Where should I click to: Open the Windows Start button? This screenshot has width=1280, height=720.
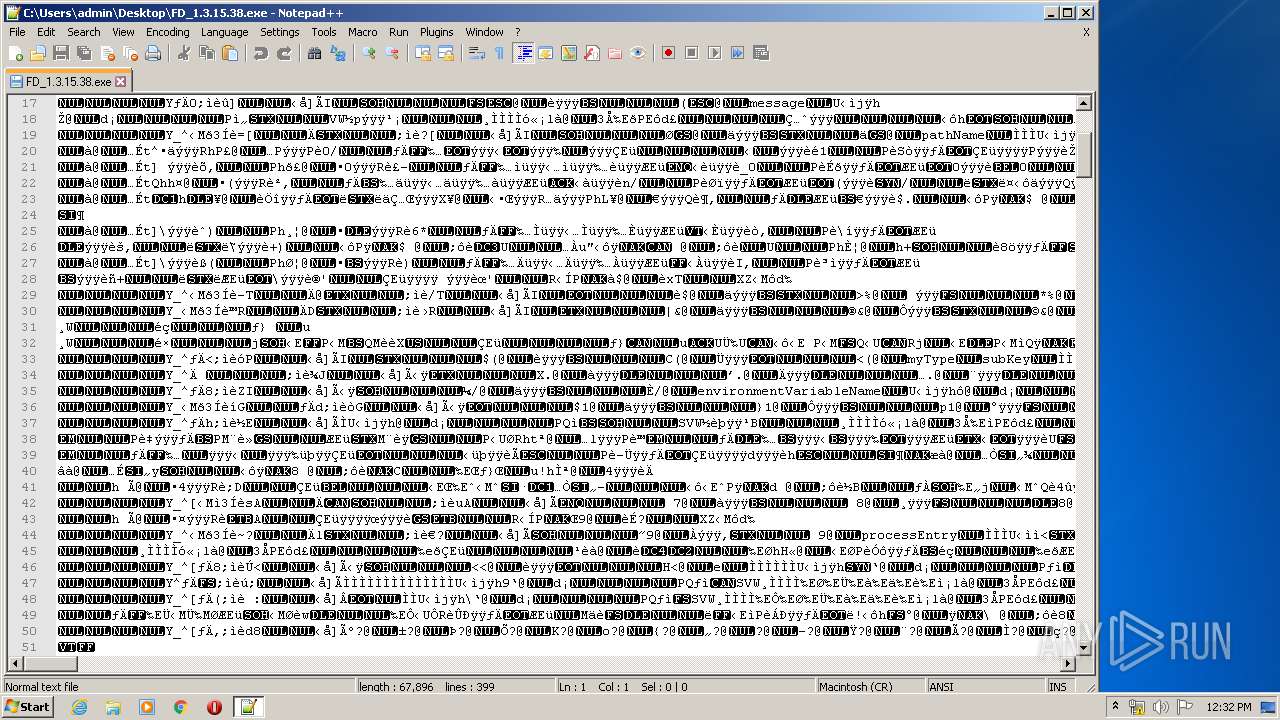point(28,707)
